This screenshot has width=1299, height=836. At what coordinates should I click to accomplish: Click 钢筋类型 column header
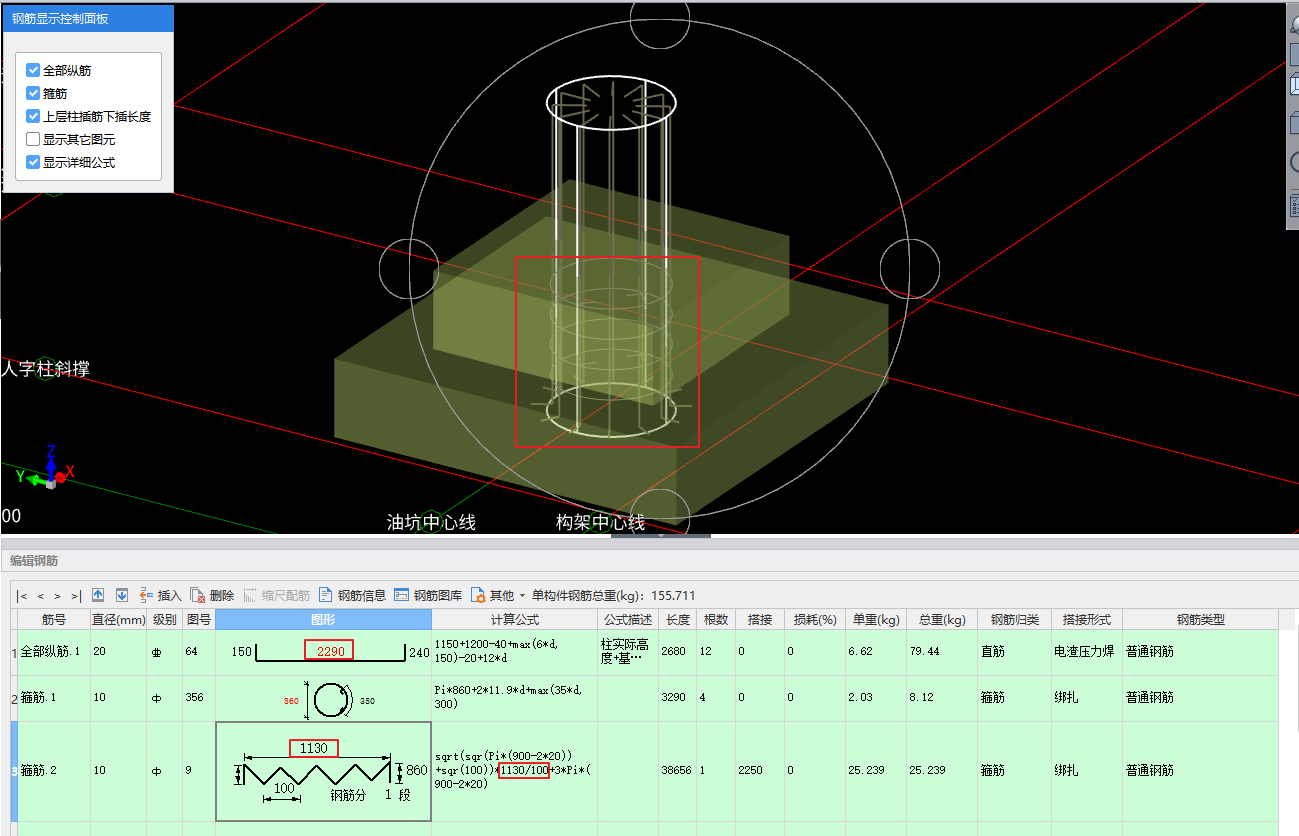tap(1200, 620)
